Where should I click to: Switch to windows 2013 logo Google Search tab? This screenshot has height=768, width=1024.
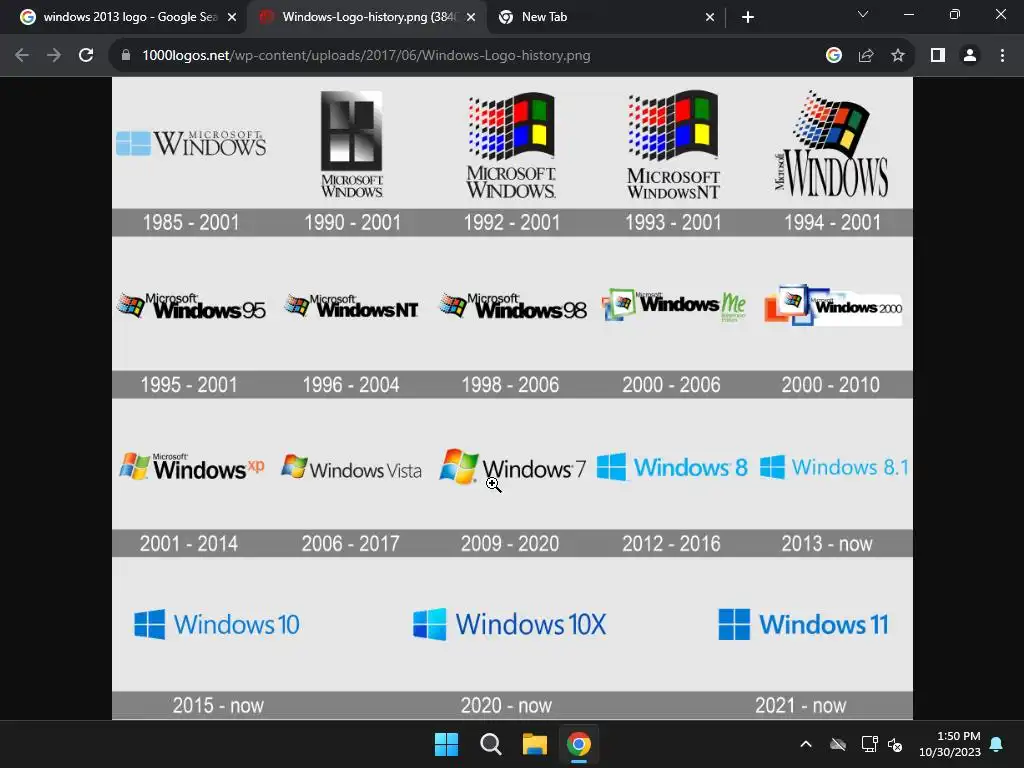click(128, 17)
